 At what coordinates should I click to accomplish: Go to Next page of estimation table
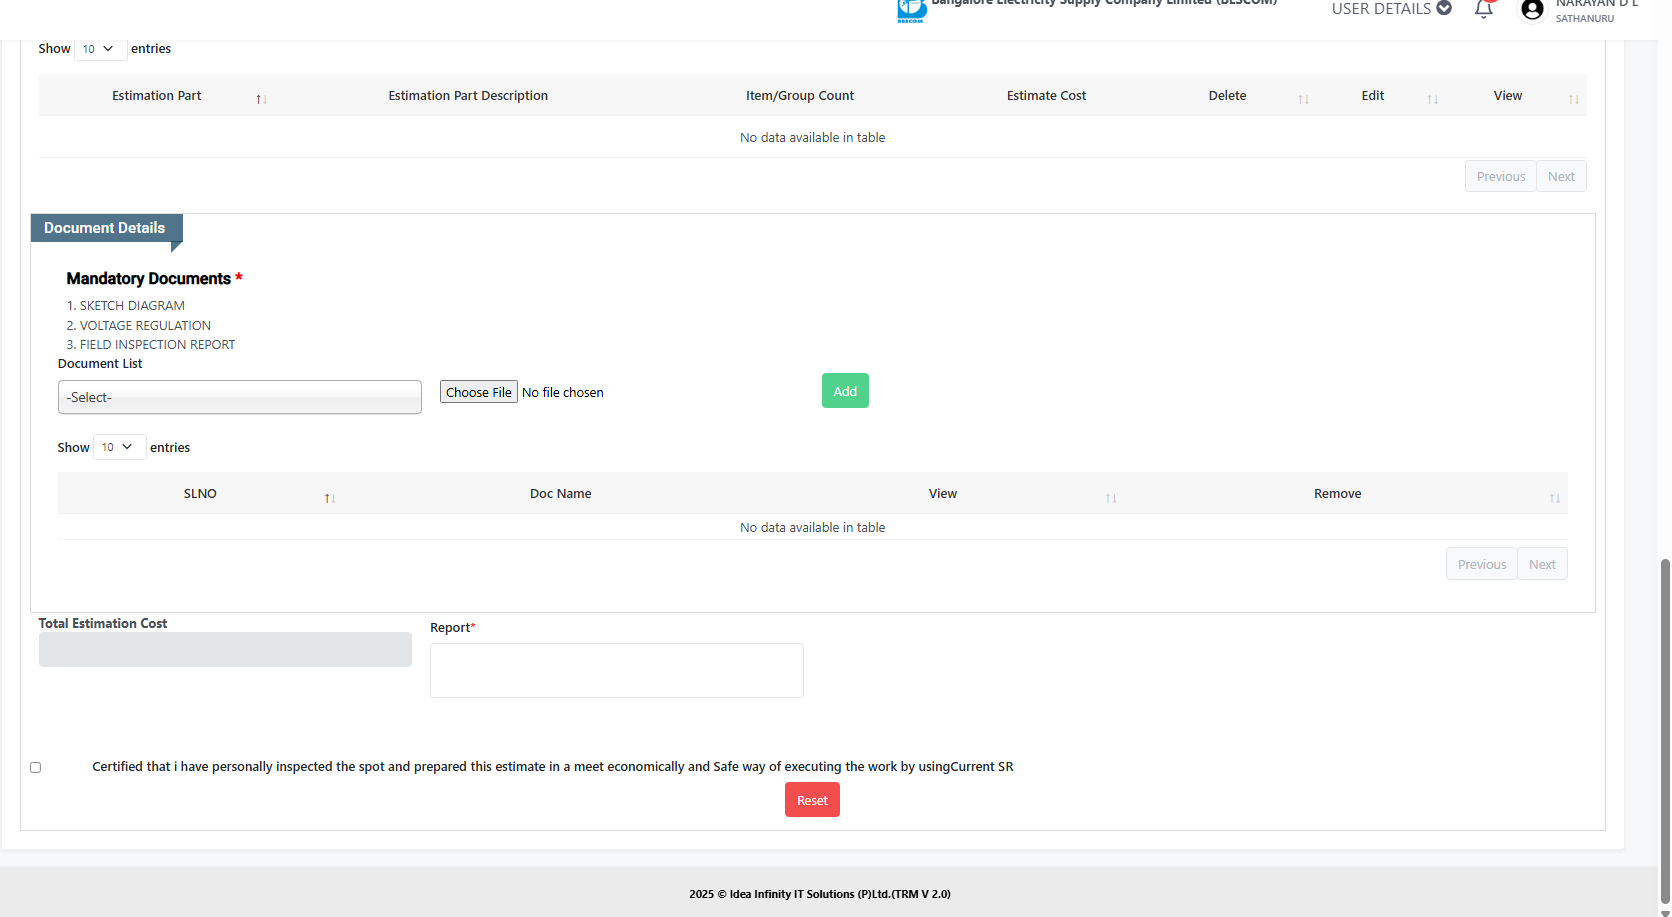coord(1561,177)
